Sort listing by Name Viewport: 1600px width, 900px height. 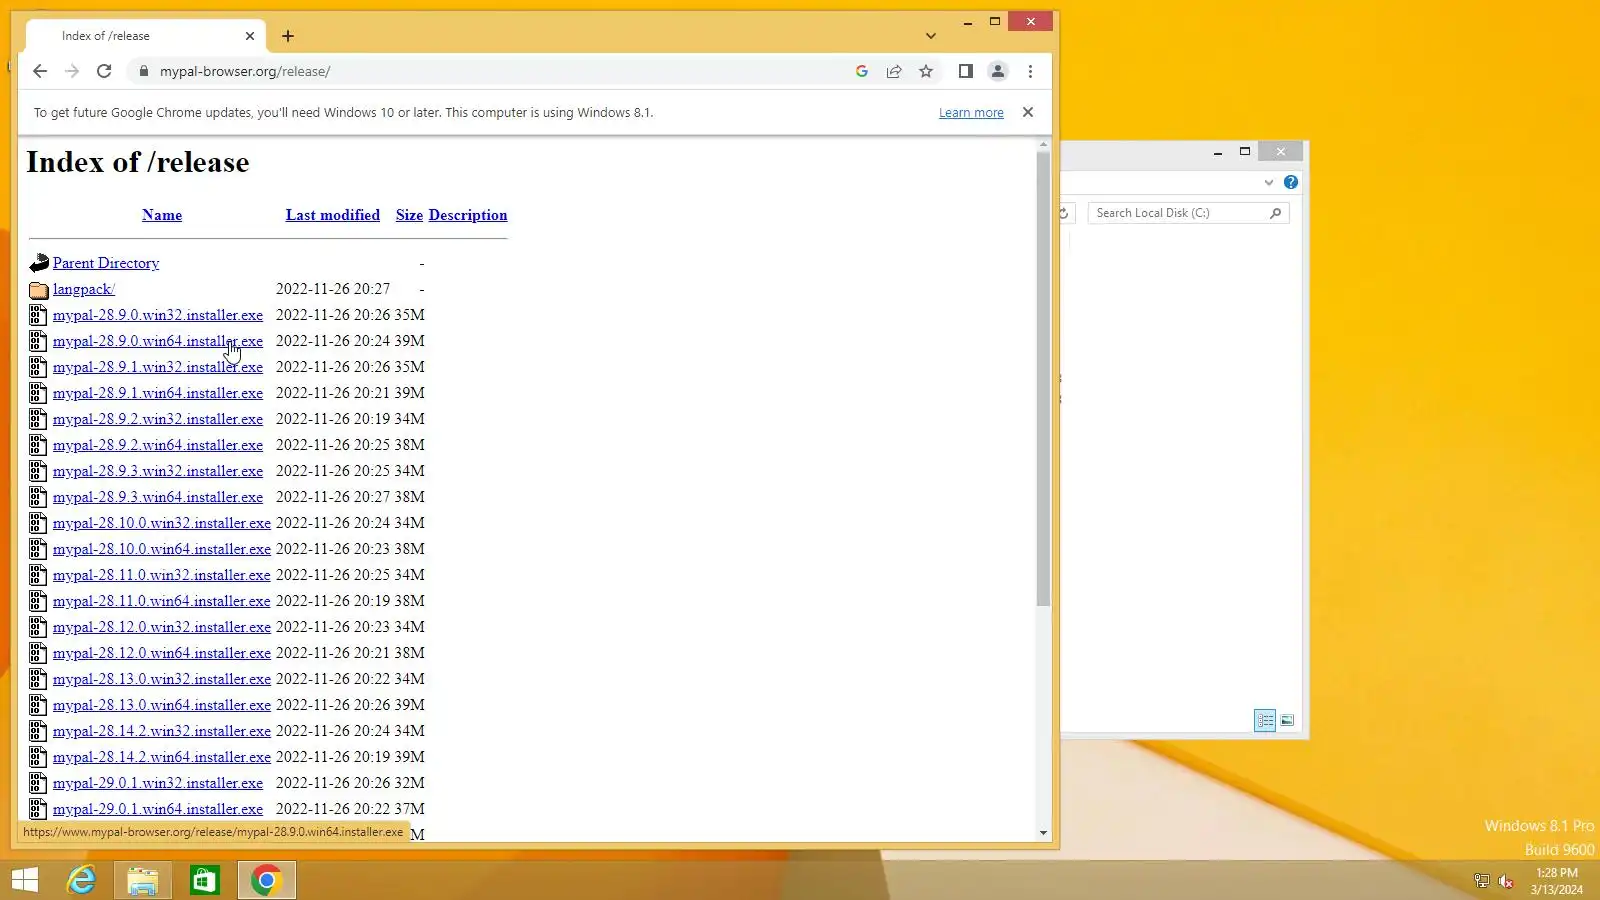(x=162, y=215)
